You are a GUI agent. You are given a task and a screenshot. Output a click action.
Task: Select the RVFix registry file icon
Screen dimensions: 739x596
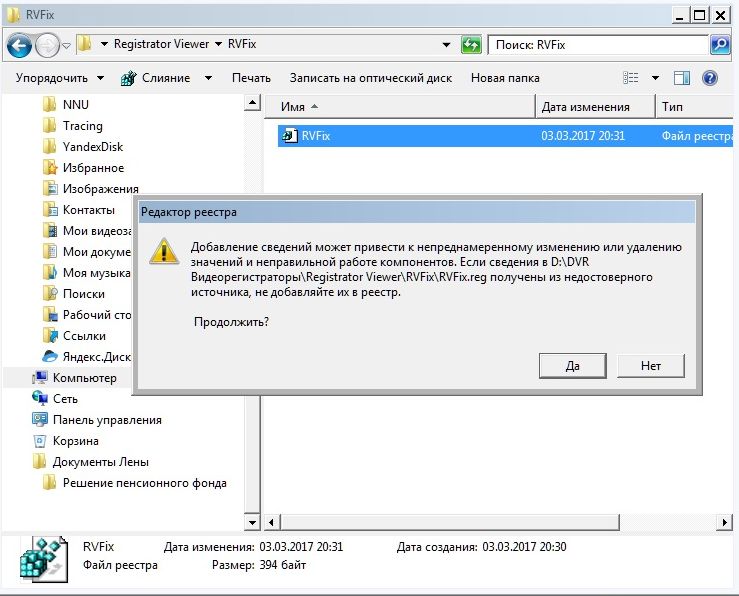point(289,136)
